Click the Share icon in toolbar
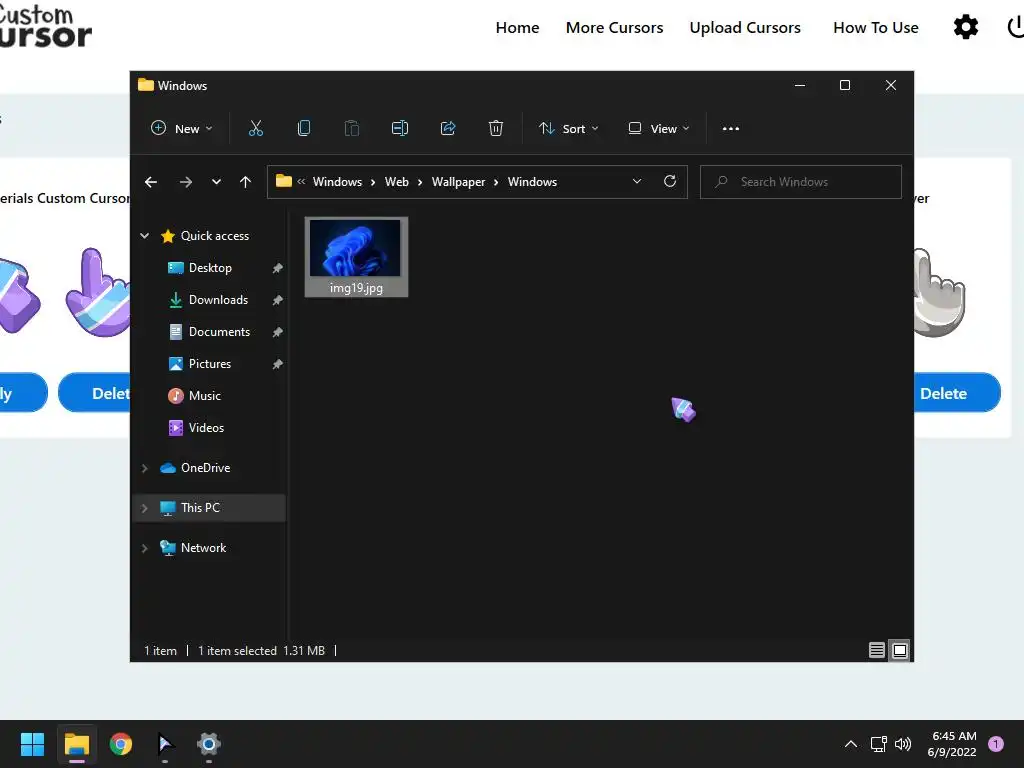The width and height of the screenshot is (1024, 768). click(x=448, y=129)
